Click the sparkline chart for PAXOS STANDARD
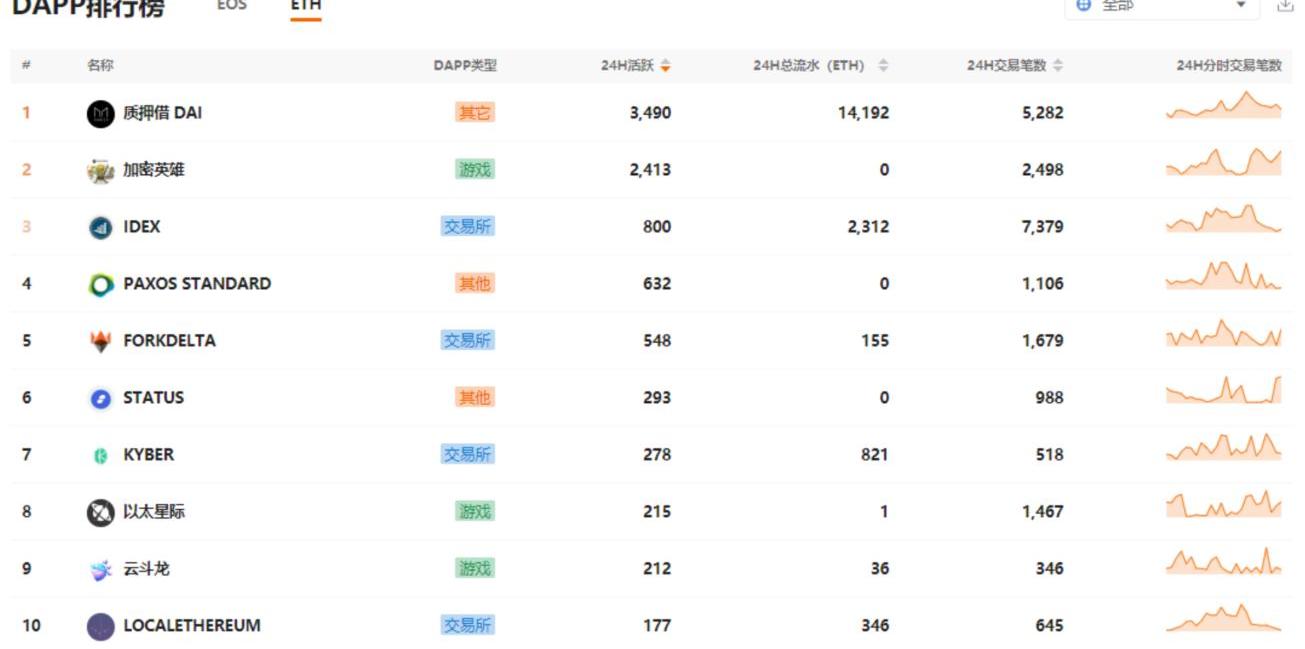Screen dimensions: 1305x649 point(1223,276)
